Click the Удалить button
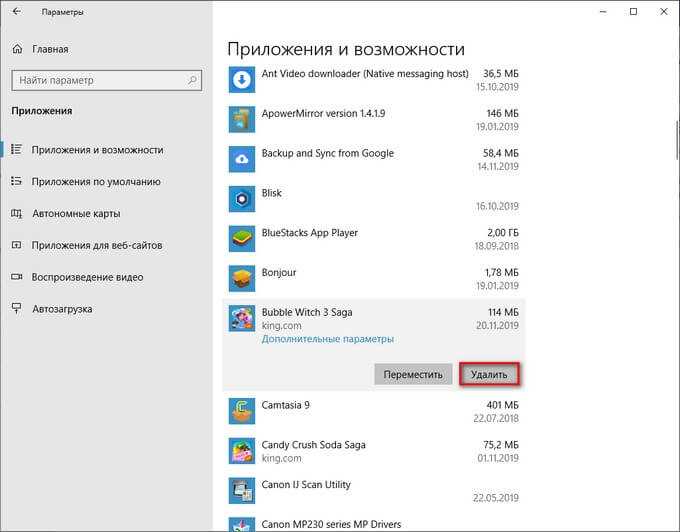The width and height of the screenshot is (680, 532). [489, 374]
